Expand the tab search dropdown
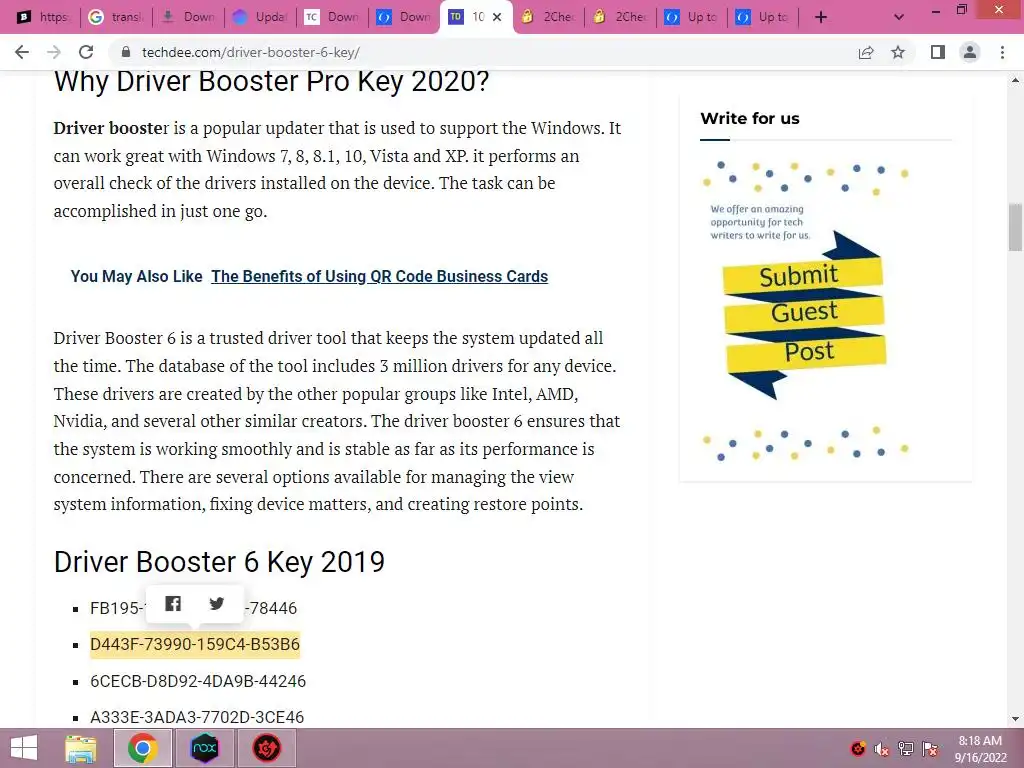 click(x=899, y=17)
